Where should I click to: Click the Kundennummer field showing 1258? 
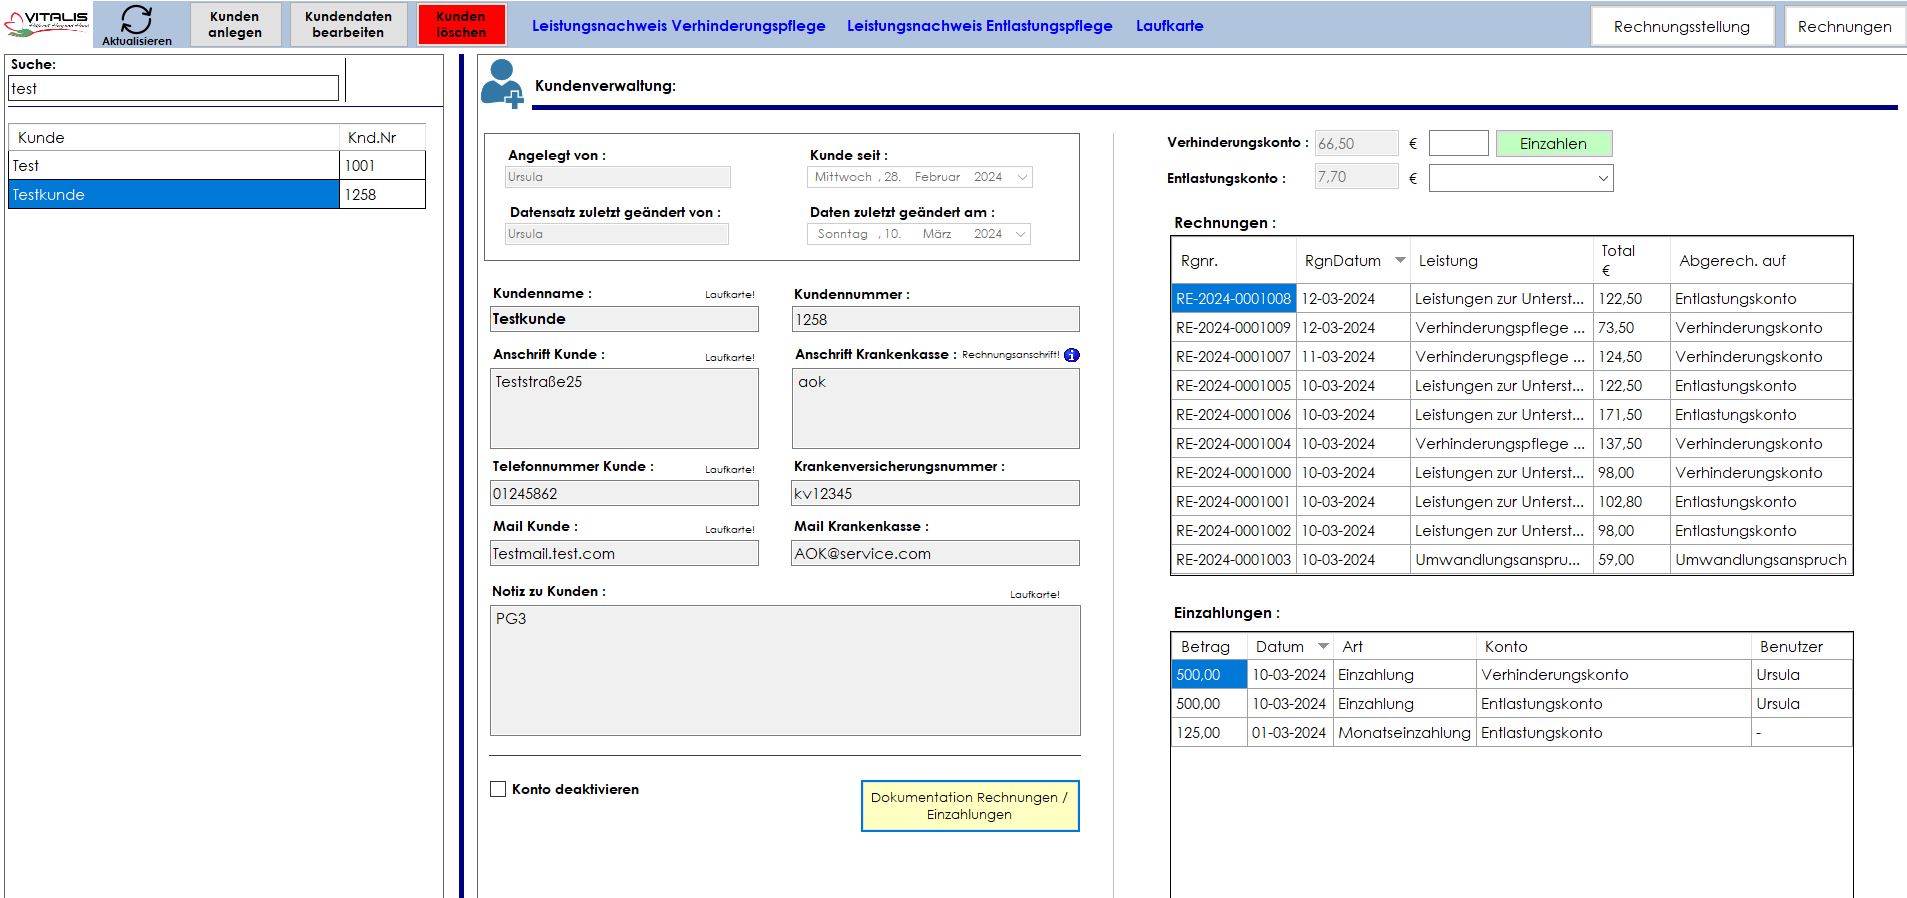(935, 319)
